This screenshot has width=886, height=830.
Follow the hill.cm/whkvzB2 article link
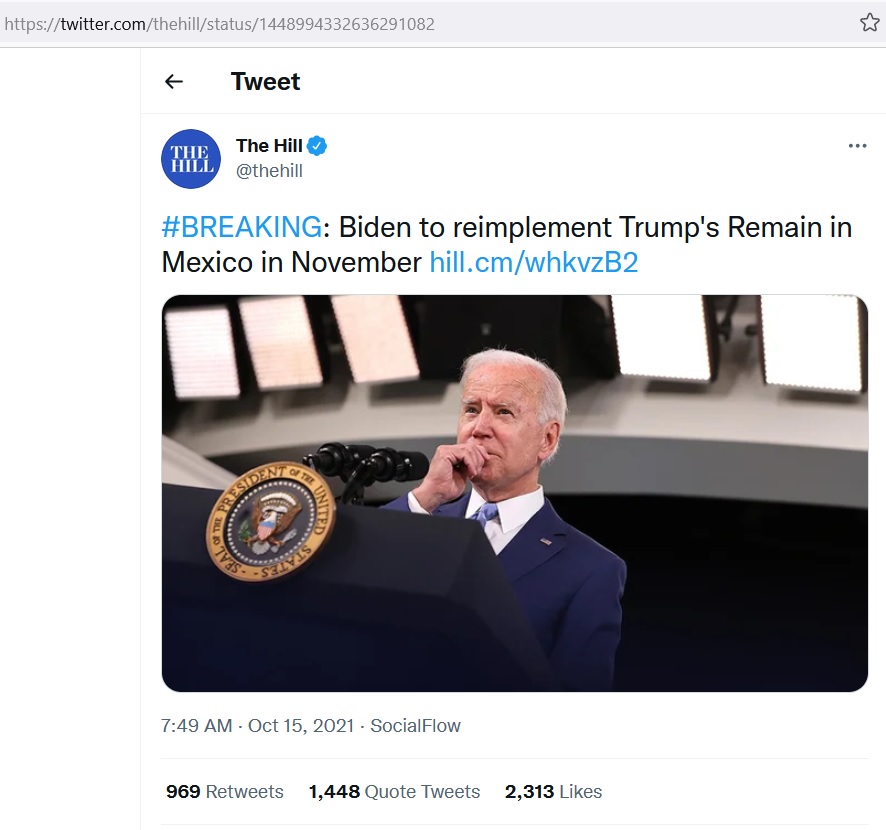pyautogui.click(x=533, y=262)
